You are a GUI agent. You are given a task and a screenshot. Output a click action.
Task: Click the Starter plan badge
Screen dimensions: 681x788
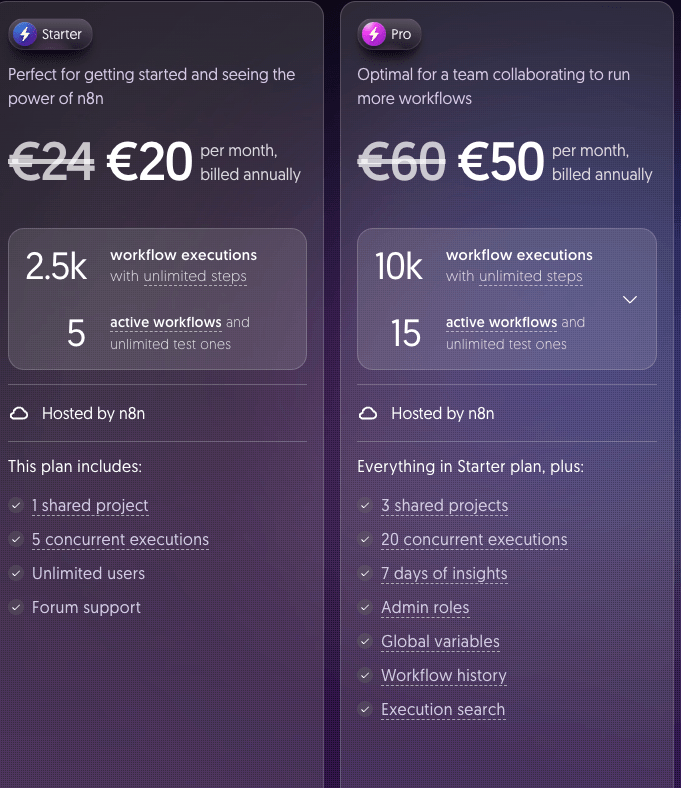(x=52, y=34)
